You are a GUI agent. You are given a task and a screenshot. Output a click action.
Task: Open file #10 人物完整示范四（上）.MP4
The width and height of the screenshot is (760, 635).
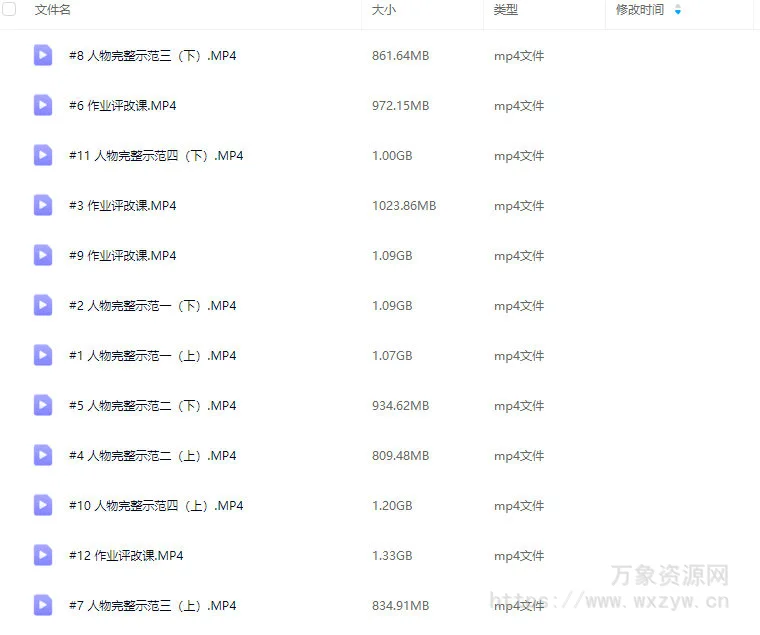pyautogui.click(x=156, y=505)
